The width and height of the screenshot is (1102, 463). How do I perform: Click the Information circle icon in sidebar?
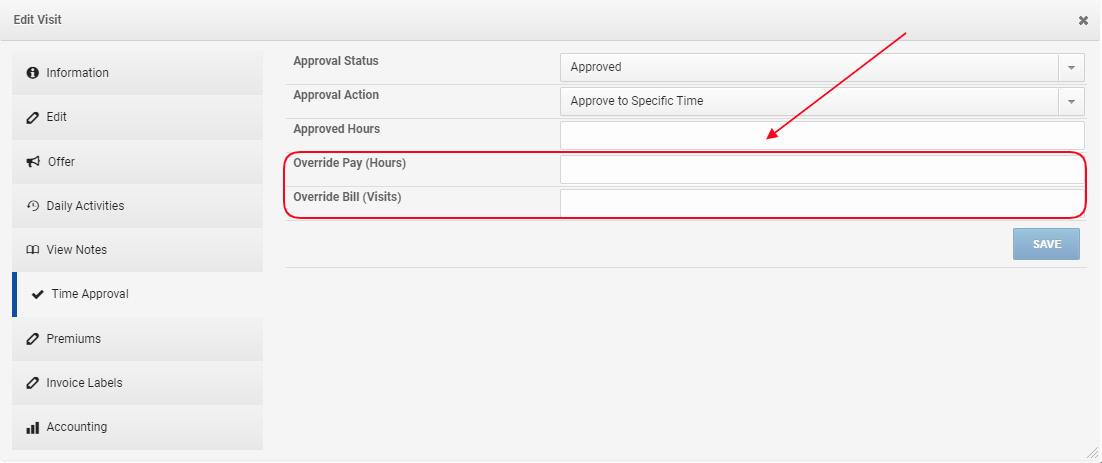[x=32, y=73]
